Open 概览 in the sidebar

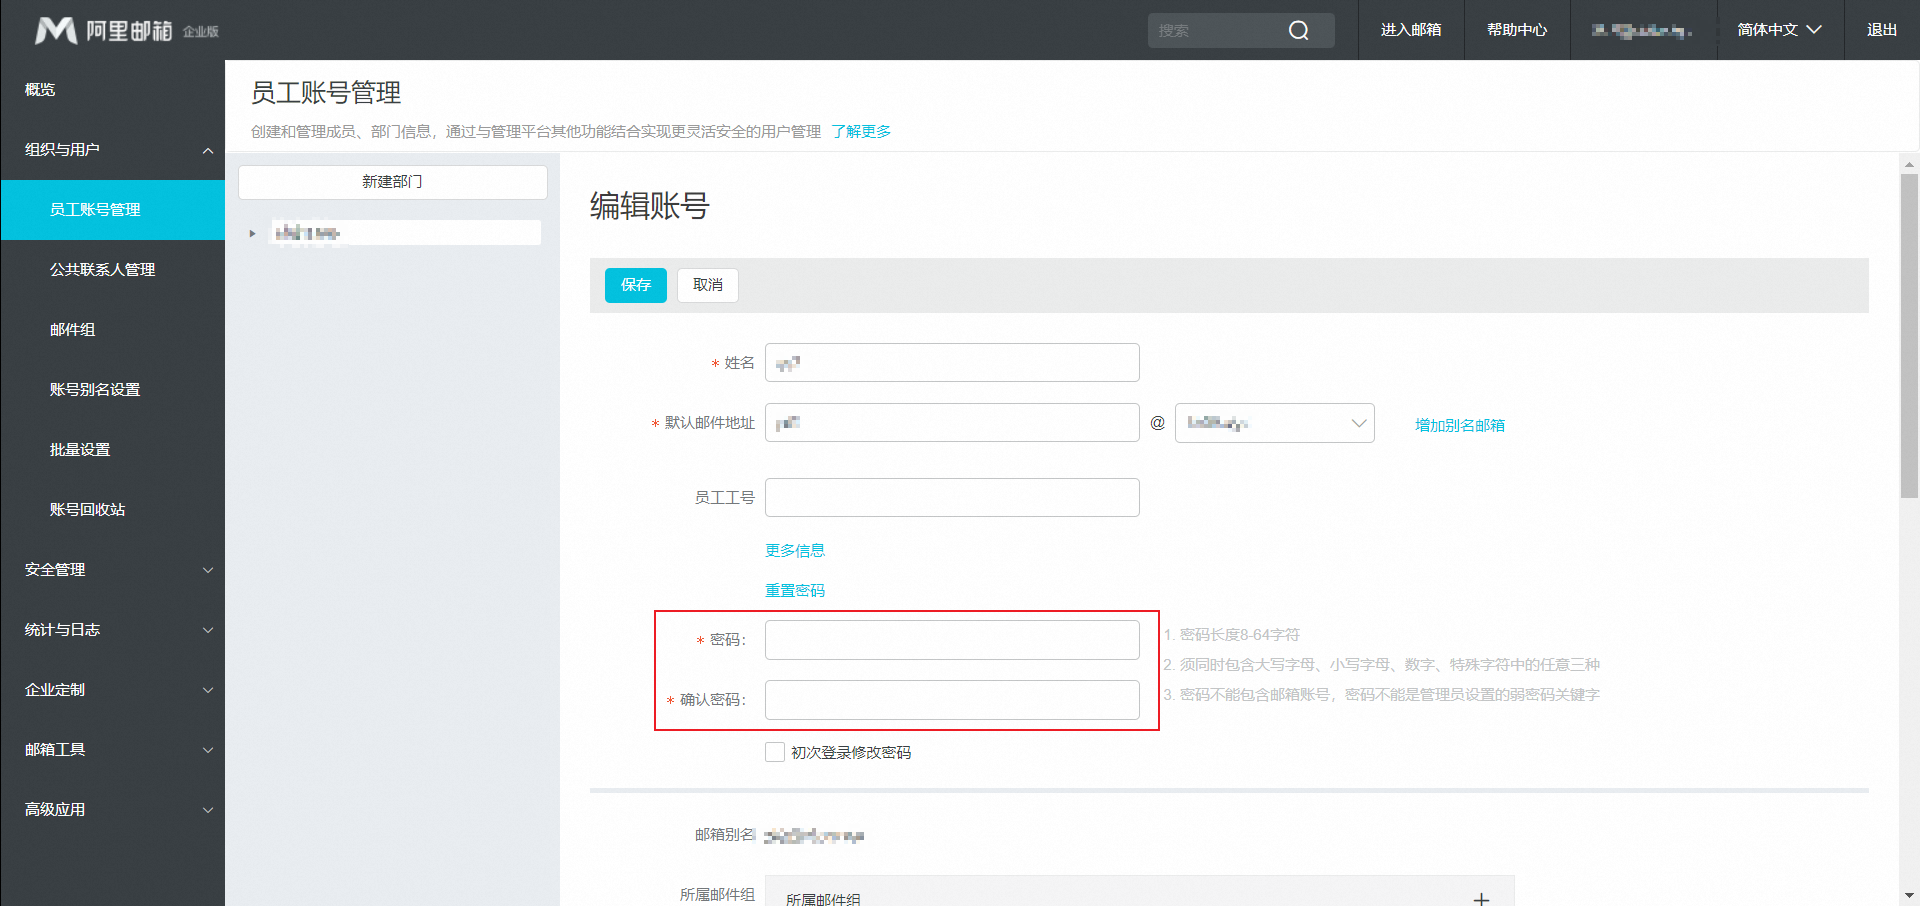pyautogui.click(x=112, y=90)
